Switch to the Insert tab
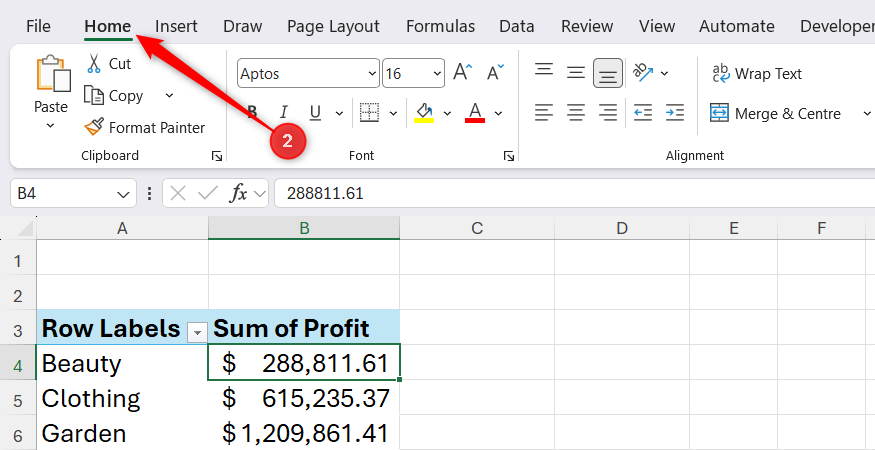 click(x=176, y=26)
